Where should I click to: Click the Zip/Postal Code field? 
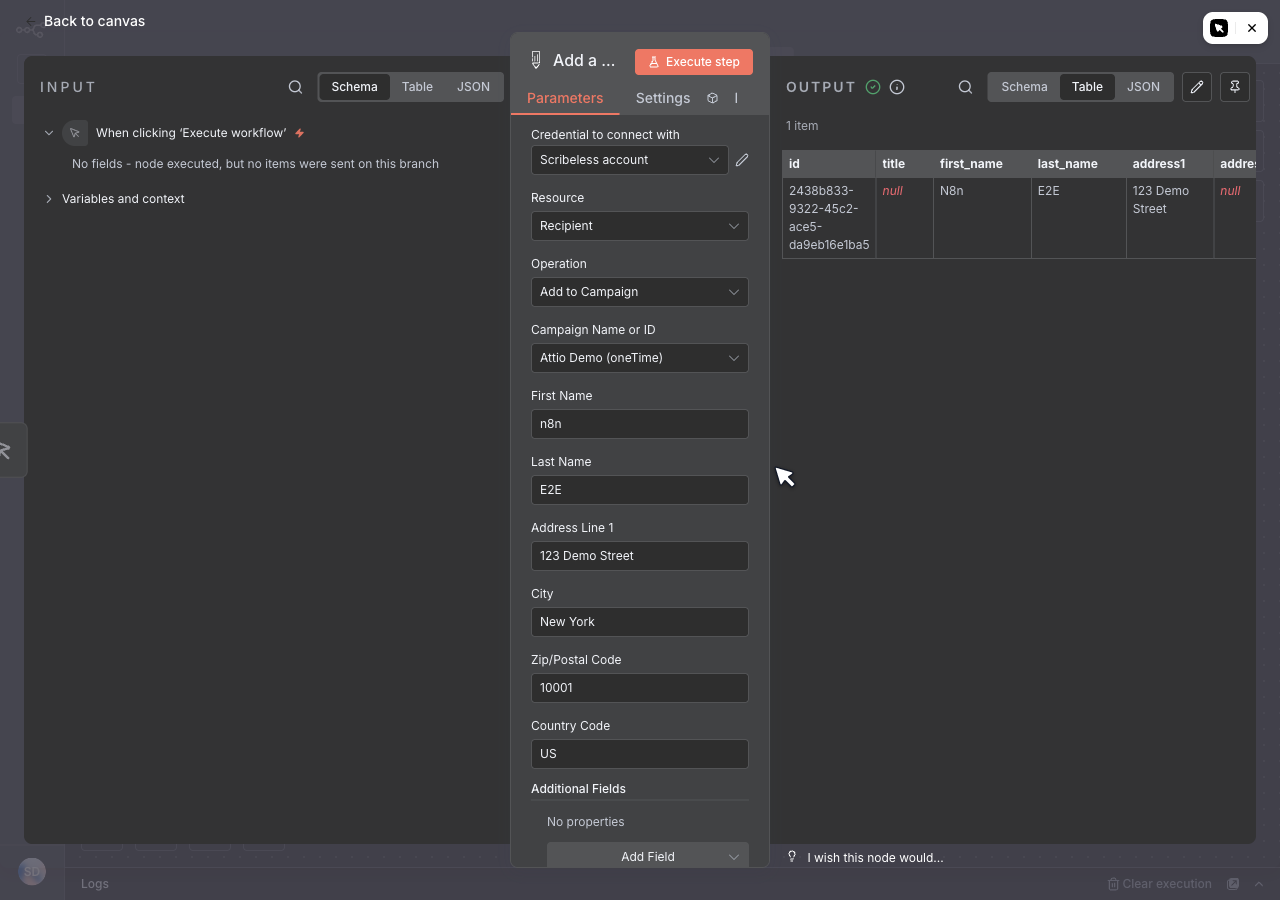tap(640, 688)
